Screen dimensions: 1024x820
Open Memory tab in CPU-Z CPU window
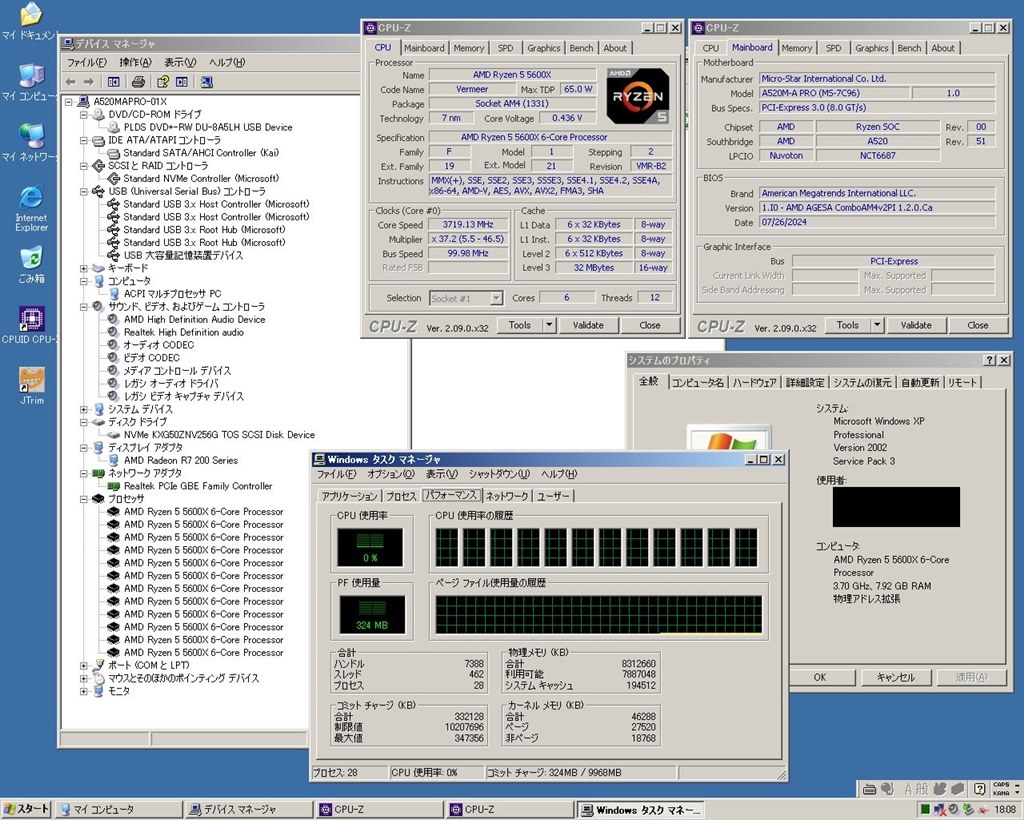pos(469,48)
